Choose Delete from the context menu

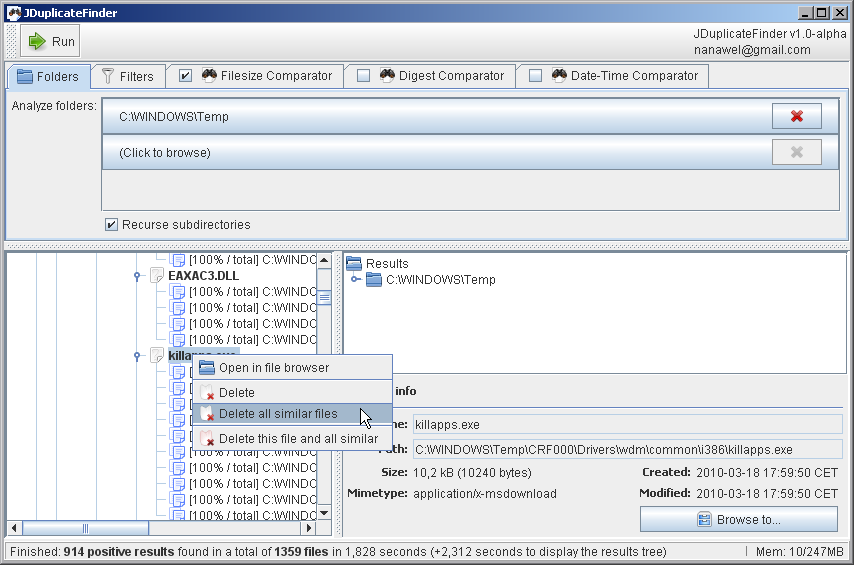[292, 392]
